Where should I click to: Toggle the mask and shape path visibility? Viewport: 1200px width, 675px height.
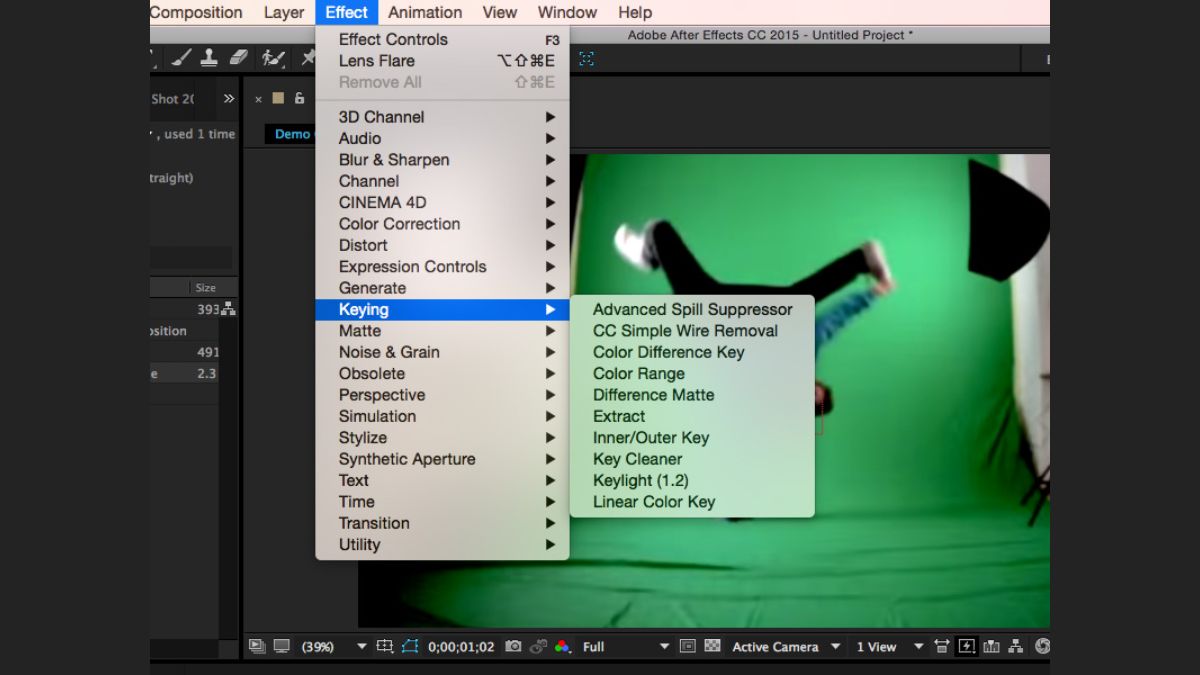pos(410,647)
